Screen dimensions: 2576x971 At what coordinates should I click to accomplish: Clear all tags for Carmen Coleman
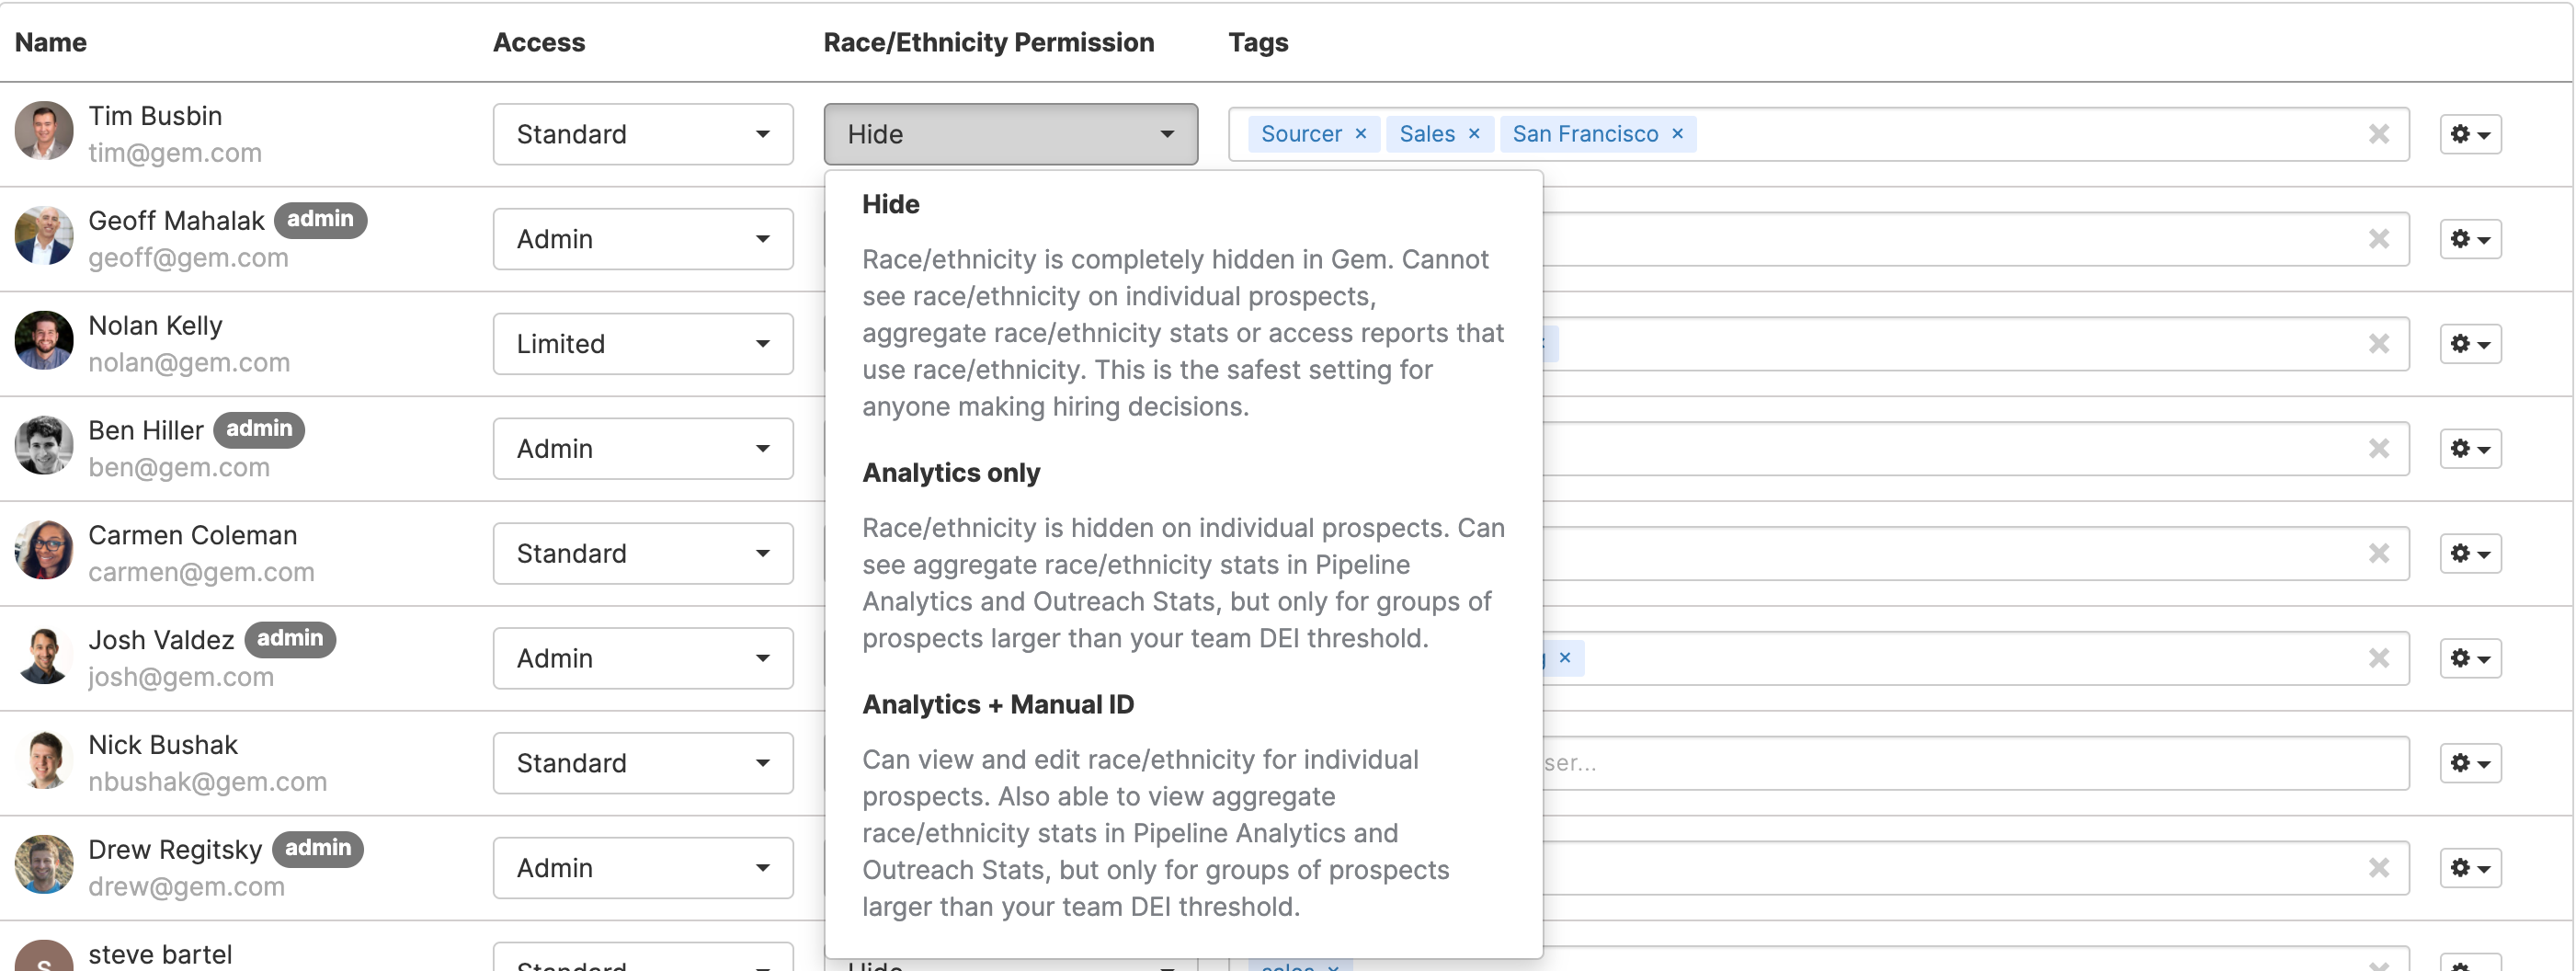pos(2379,554)
